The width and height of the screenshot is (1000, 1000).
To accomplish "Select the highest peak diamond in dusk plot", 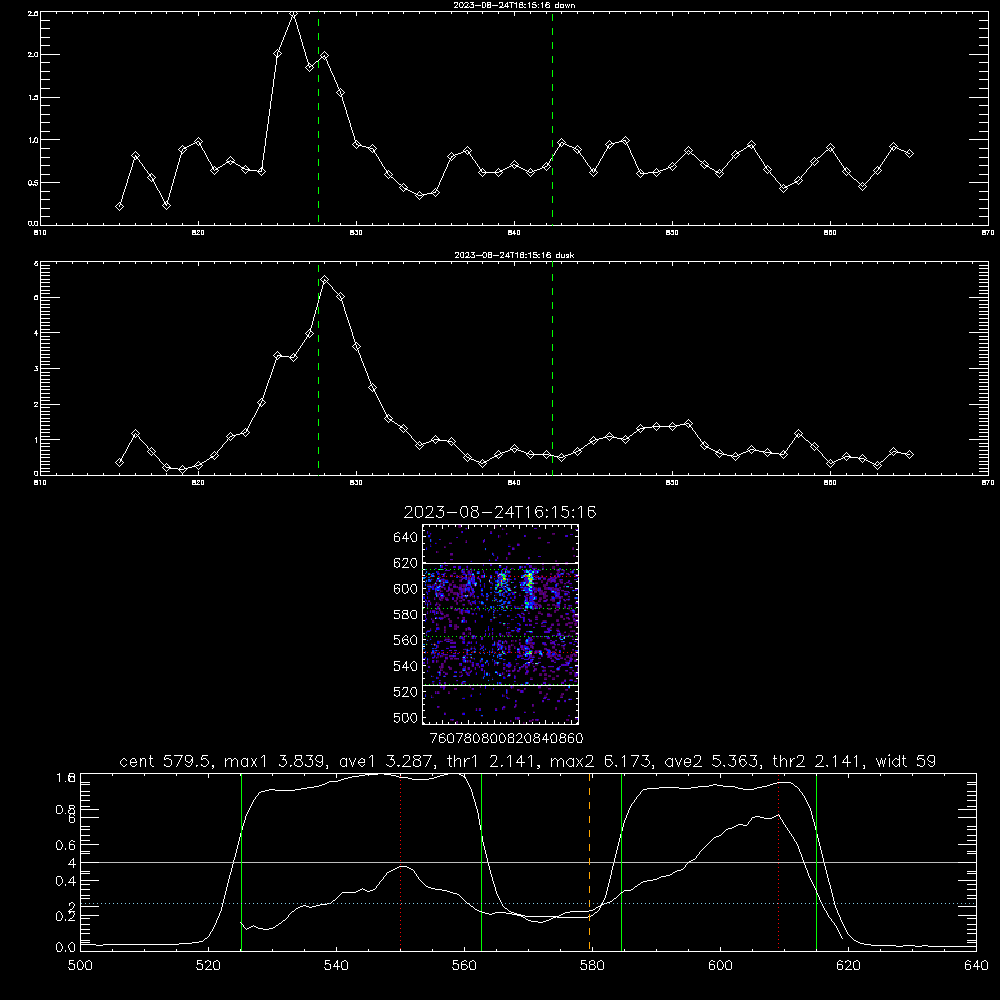I will click(325, 279).
